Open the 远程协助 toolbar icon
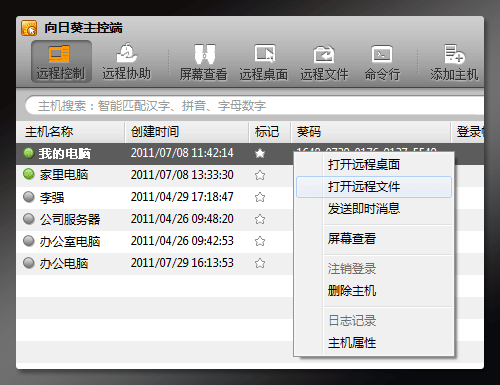 coord(126,61)
